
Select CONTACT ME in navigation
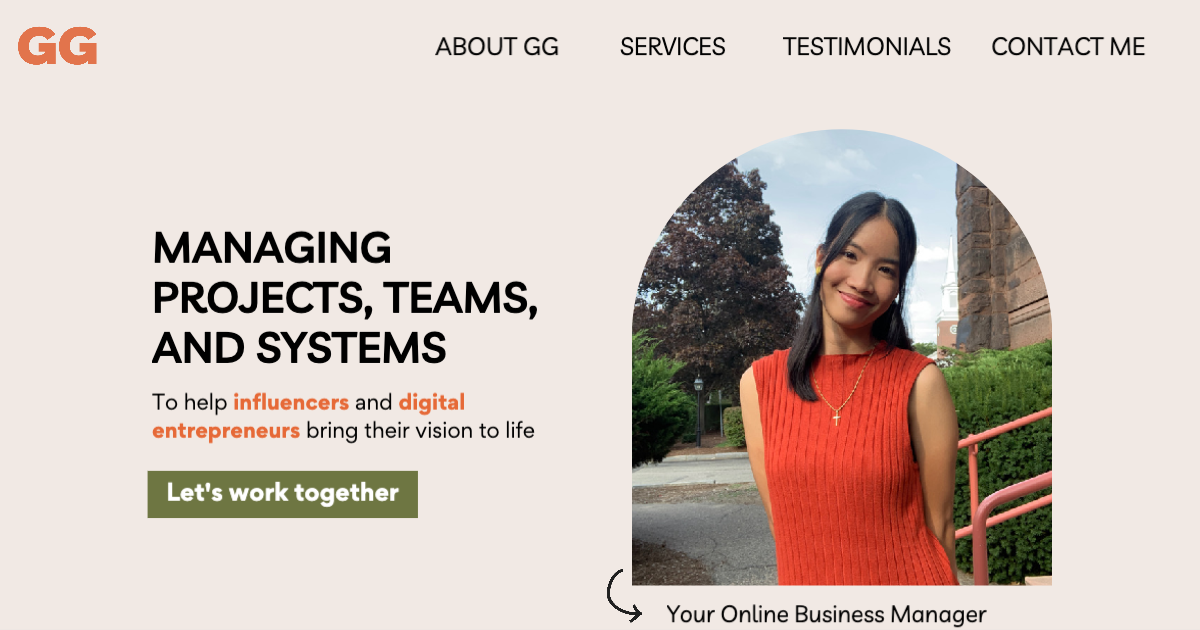1068,47
